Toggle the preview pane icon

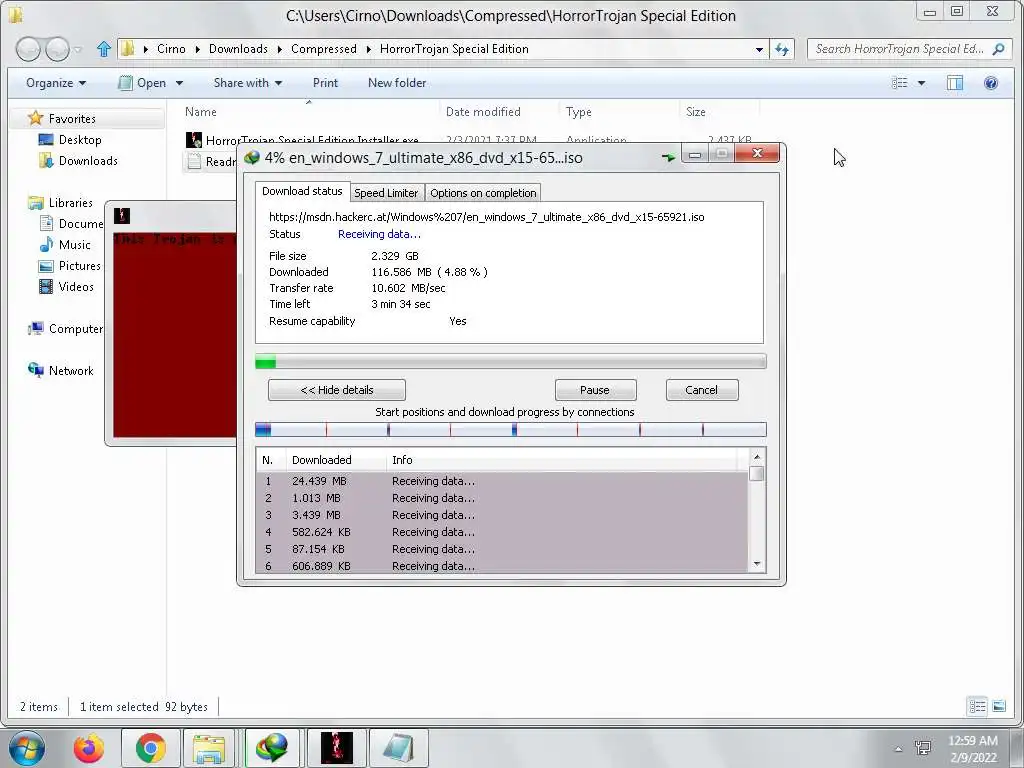click(x=955, y=83)
